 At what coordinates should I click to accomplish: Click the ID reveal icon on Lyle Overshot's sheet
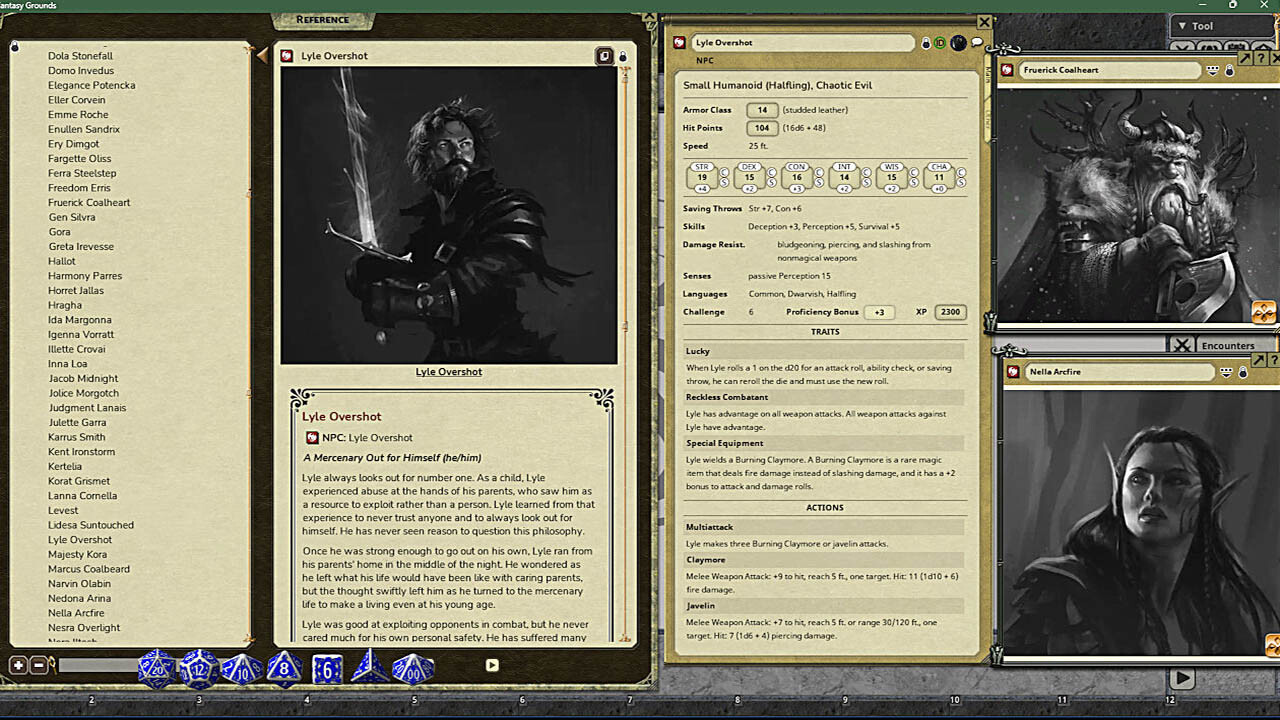tap(940, 42)
